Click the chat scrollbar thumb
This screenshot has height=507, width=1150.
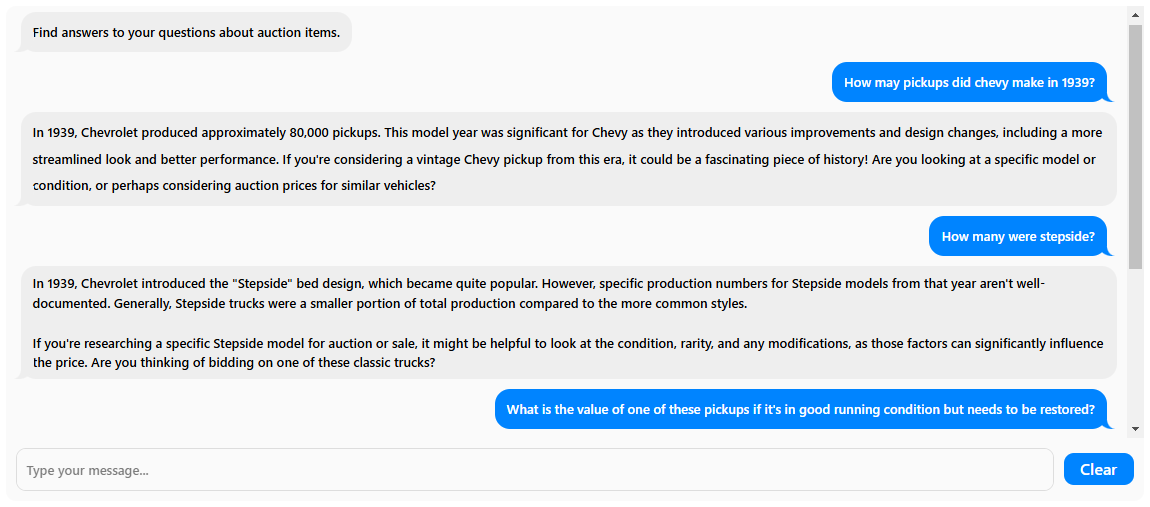1135,146
